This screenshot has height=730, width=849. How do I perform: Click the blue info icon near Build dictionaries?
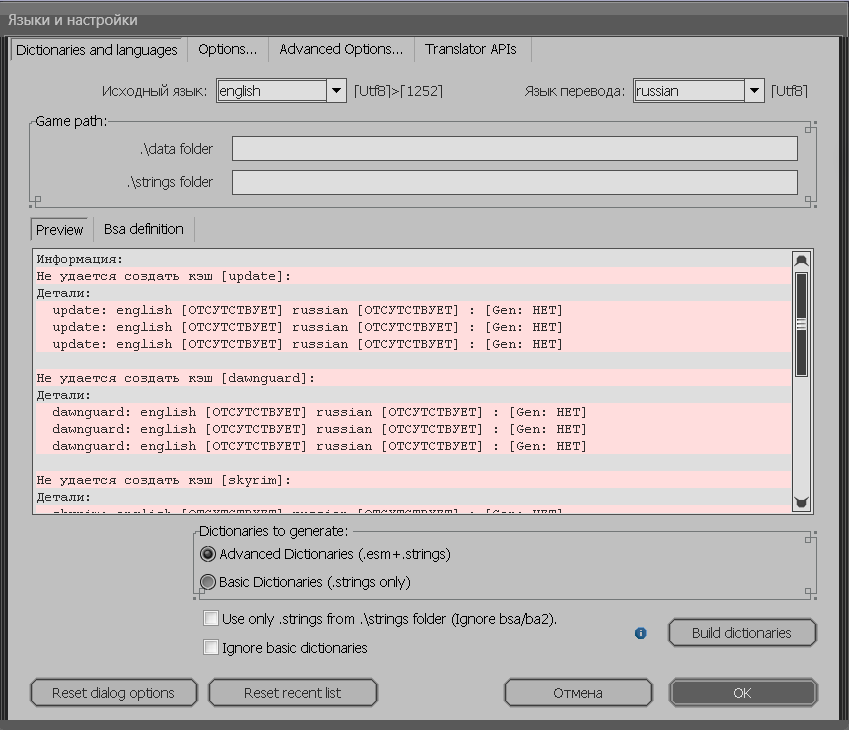(x=641, y=633)
